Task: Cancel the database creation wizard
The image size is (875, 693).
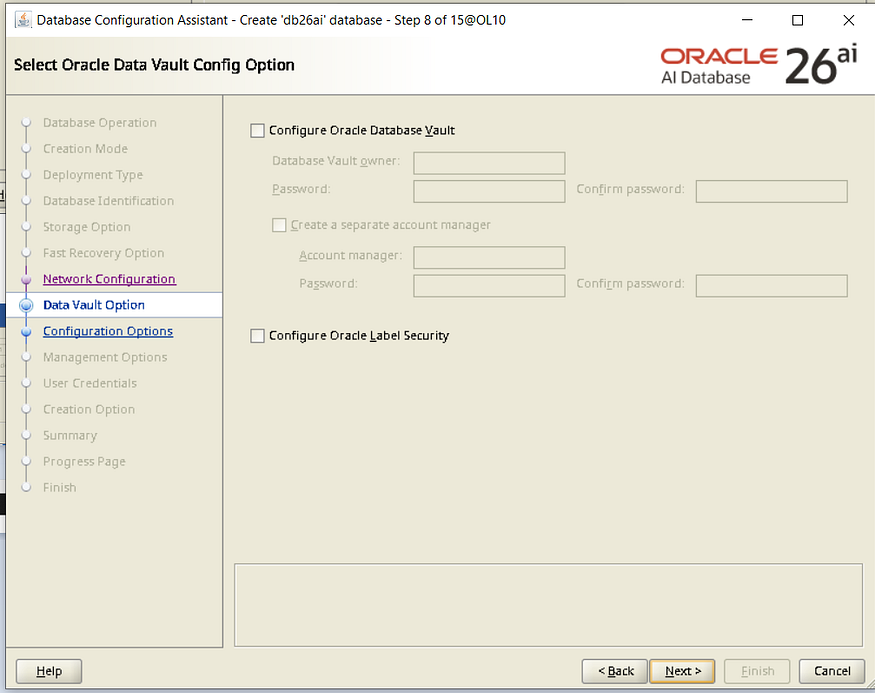Action: click(x=831, y=671)
